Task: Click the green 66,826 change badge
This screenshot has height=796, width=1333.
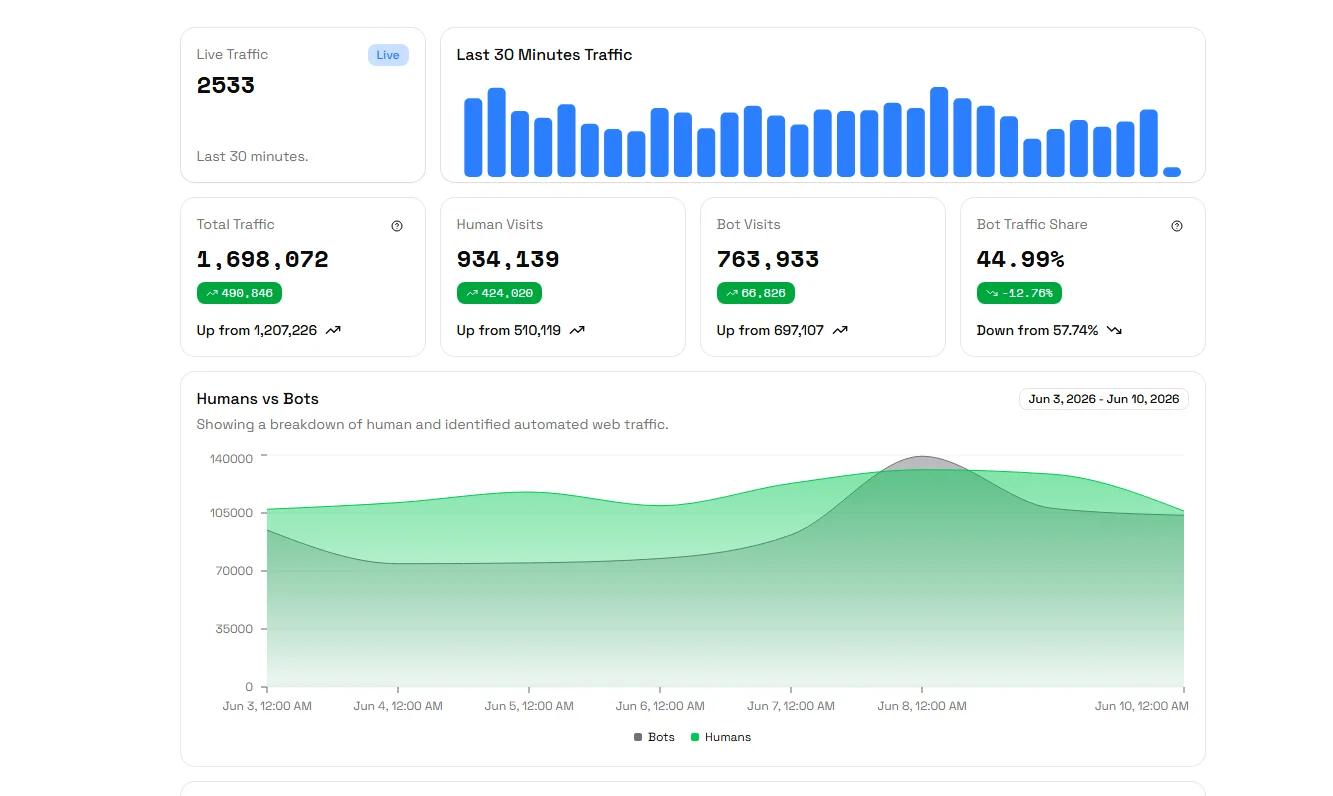Action: pos(756,293)
